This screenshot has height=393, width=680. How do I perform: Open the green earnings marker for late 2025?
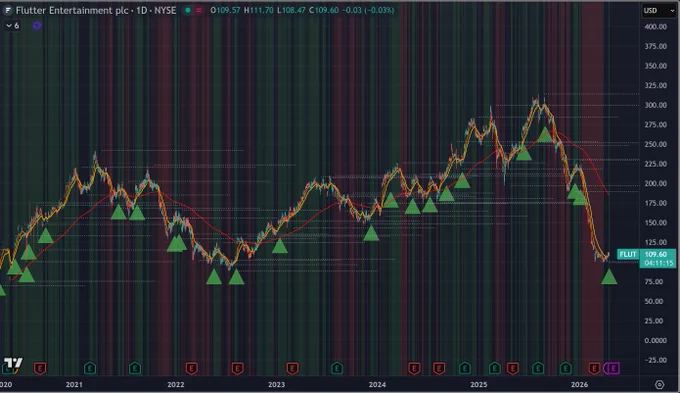coord(565,368)
